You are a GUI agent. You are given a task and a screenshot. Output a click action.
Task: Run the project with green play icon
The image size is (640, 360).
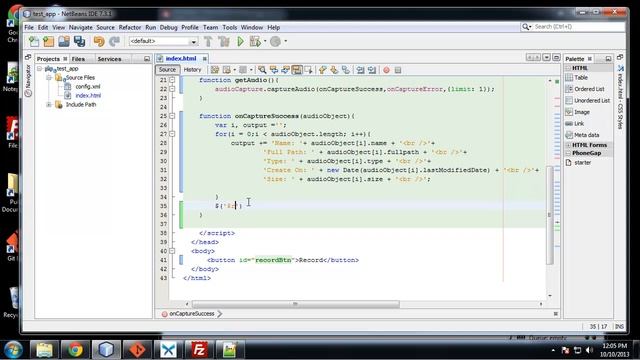[240, 41]
